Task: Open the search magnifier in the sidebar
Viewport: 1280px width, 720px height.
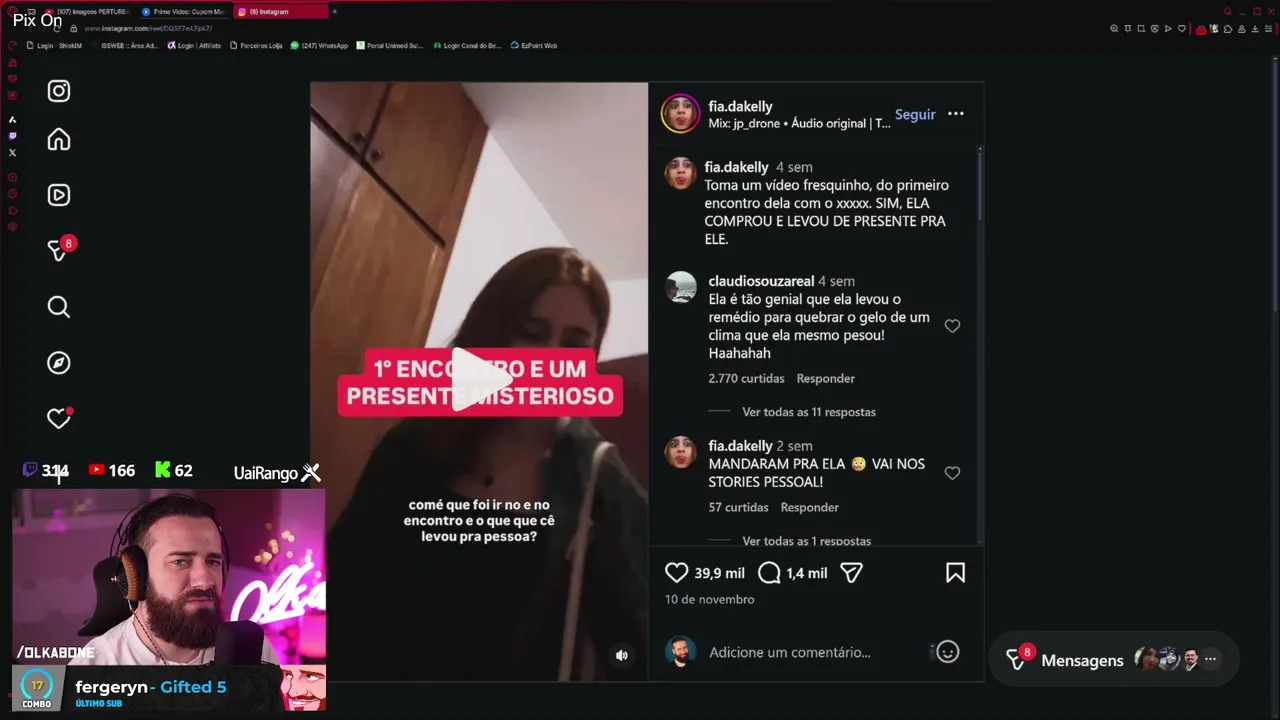Action: [59, 307]
